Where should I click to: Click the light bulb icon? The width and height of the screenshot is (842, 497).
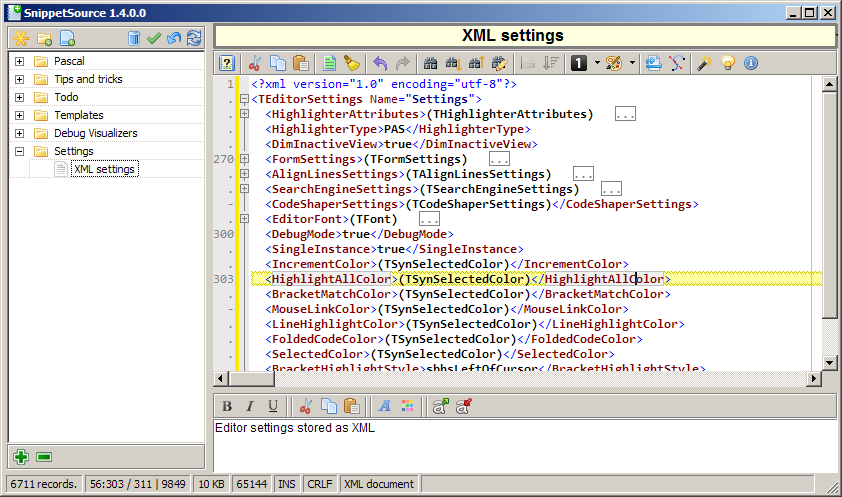click(x=728, y=63)
